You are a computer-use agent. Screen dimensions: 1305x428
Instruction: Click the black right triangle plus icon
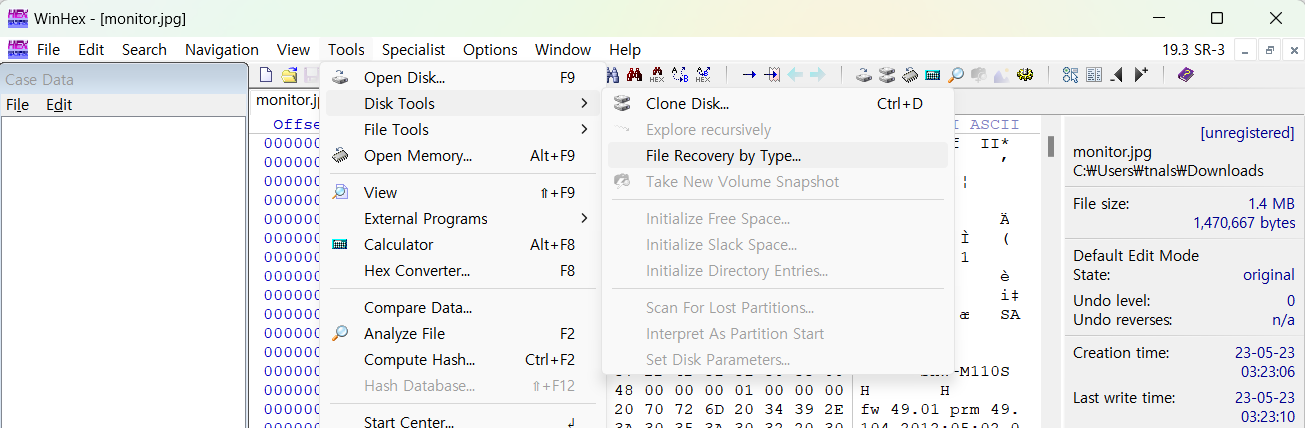(1140, 75)
